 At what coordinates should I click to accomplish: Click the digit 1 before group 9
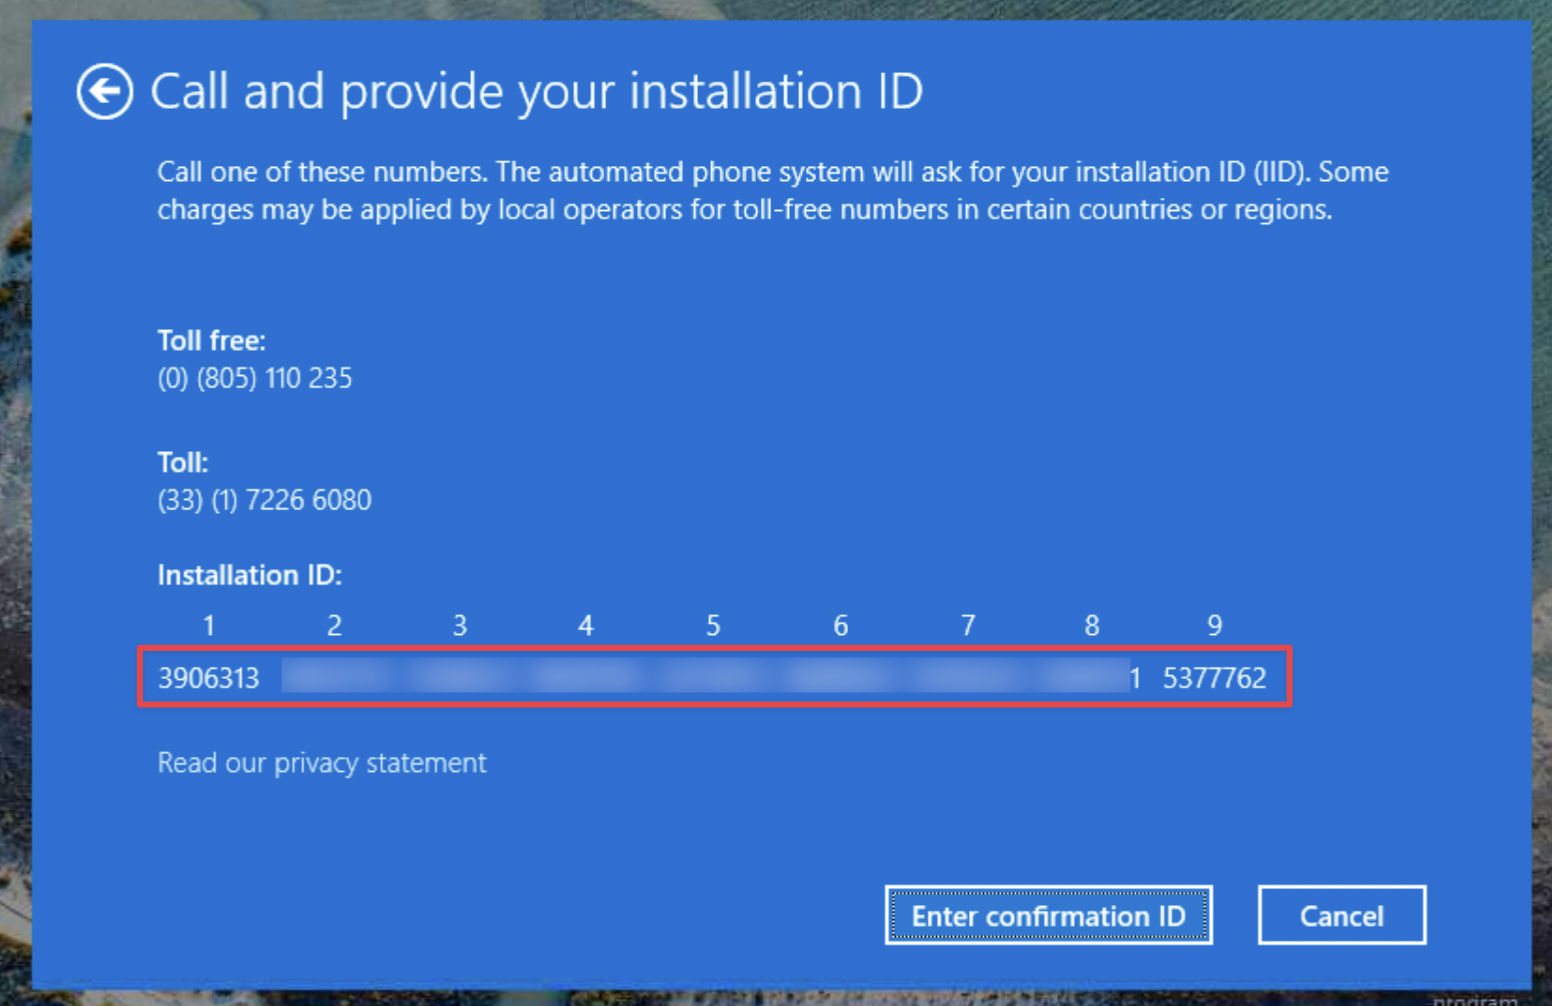[x=1135, y=677]
